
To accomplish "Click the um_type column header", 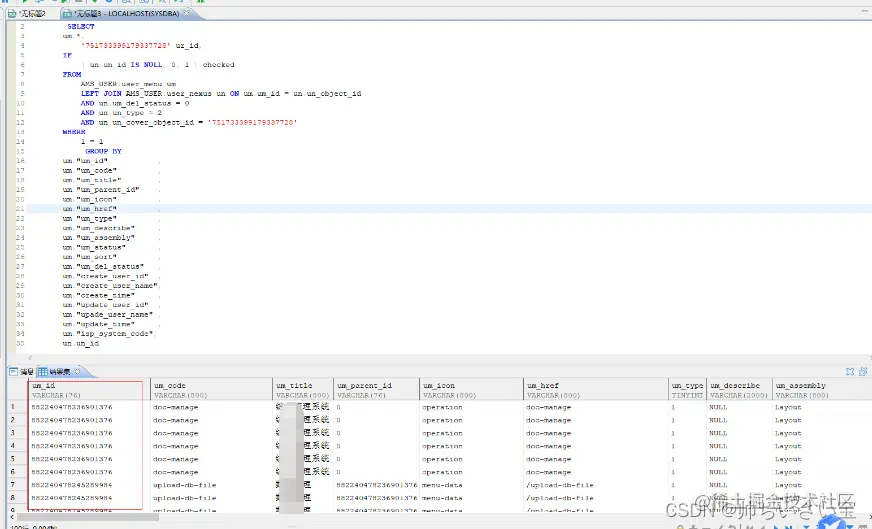I will pos(687,389).
